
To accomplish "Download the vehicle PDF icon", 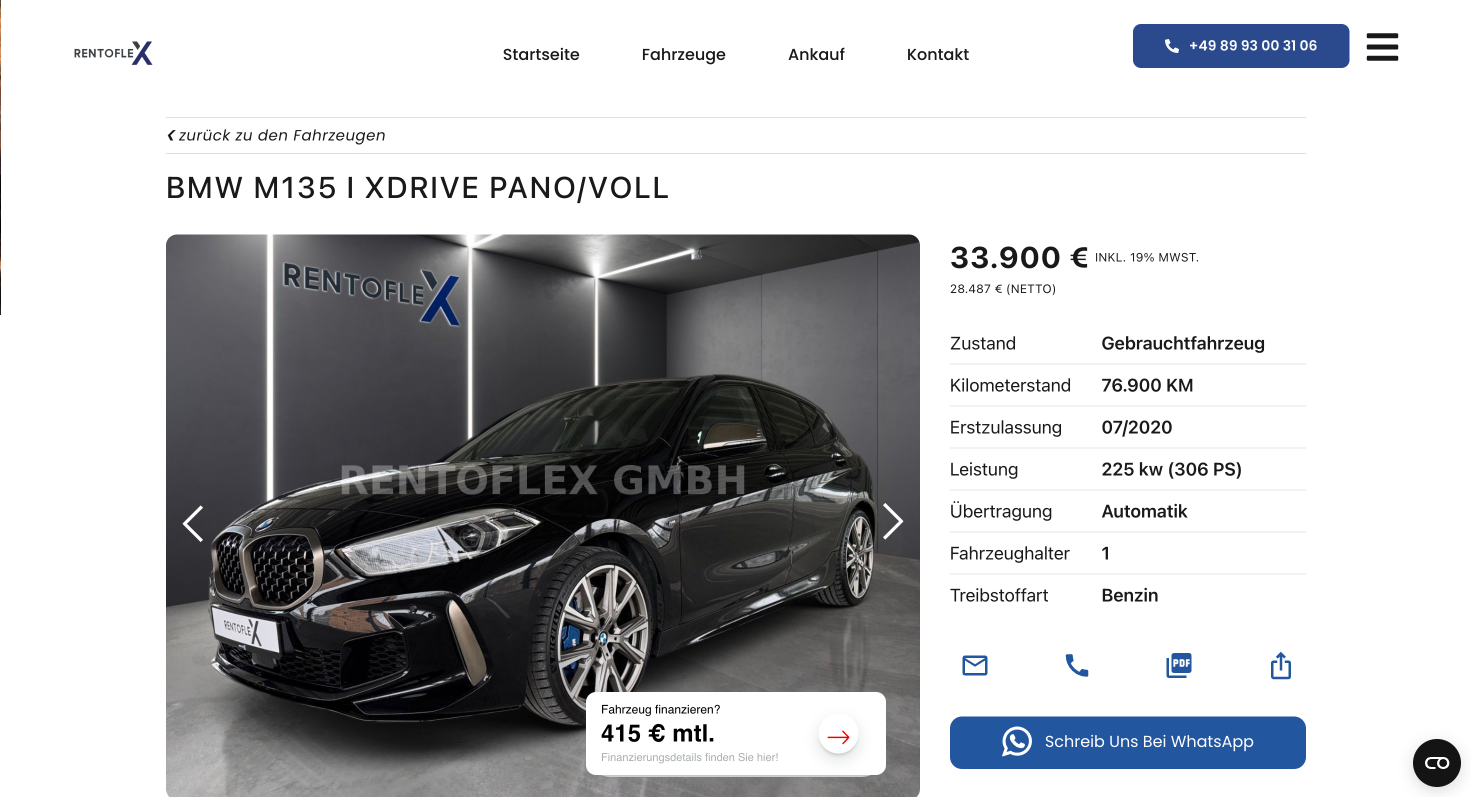I will [1179, 665].
